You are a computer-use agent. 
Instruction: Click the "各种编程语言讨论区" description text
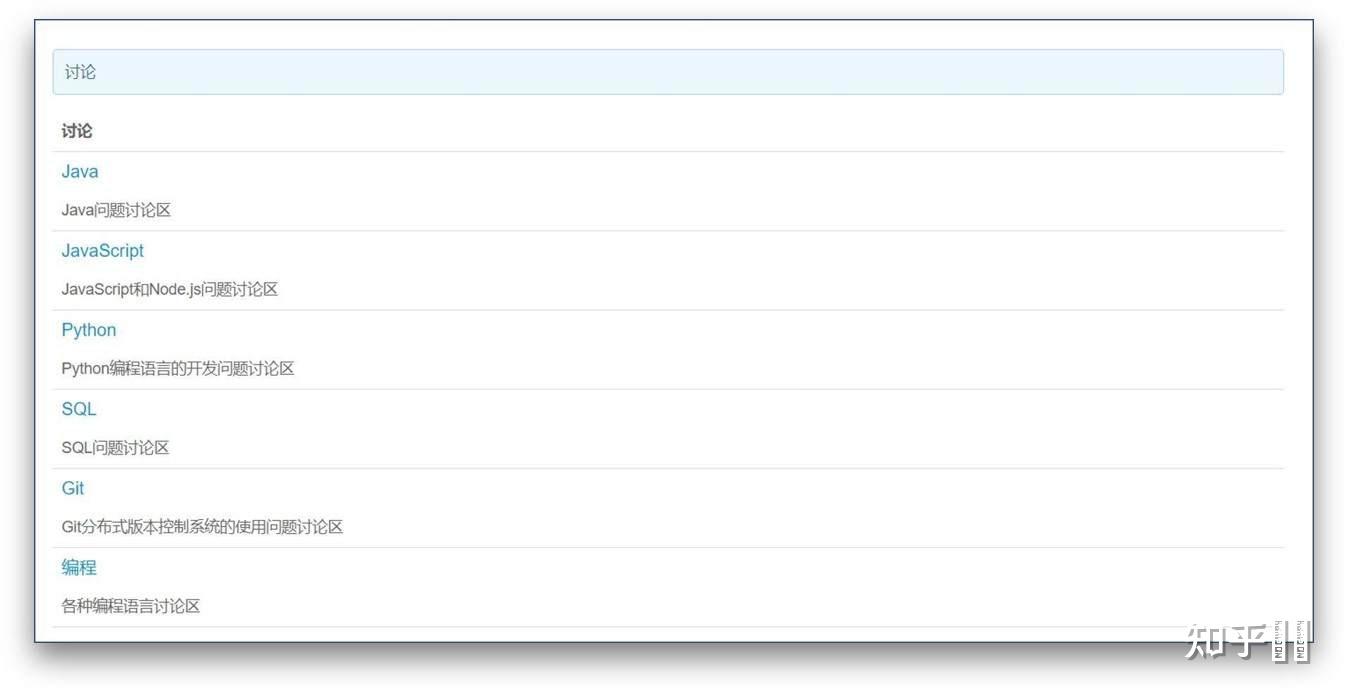point(130,606)
